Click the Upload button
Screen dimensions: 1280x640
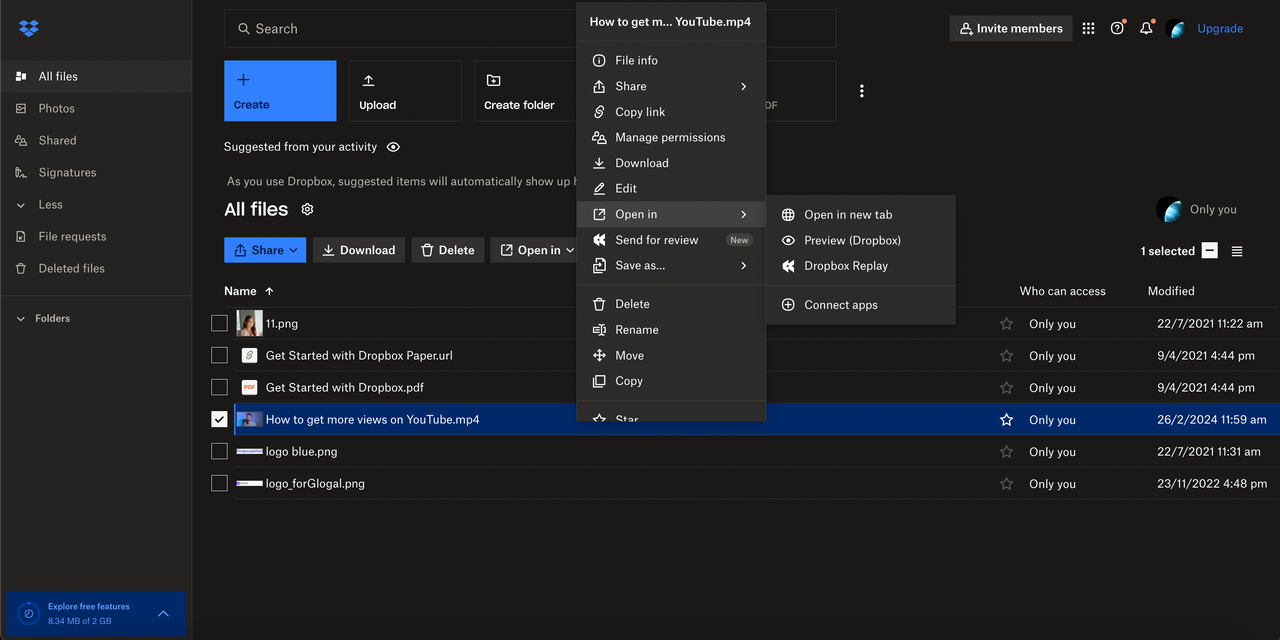pos(405,91)
